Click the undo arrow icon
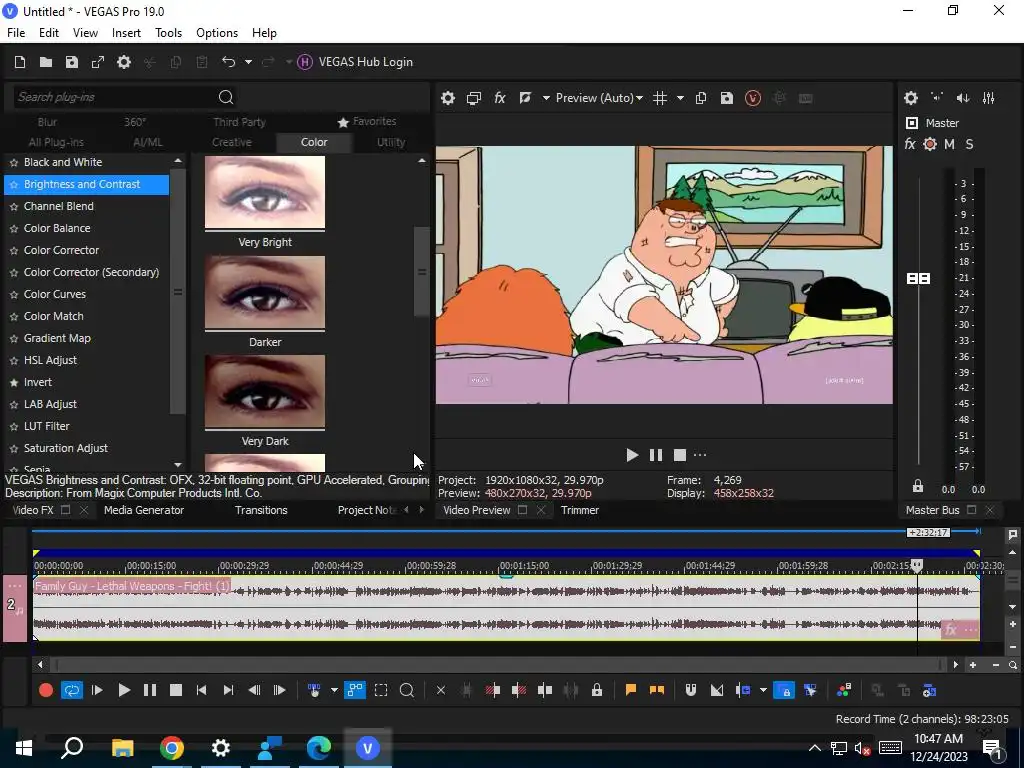This screenshot has width=1024, height=768. pos(228,61)
